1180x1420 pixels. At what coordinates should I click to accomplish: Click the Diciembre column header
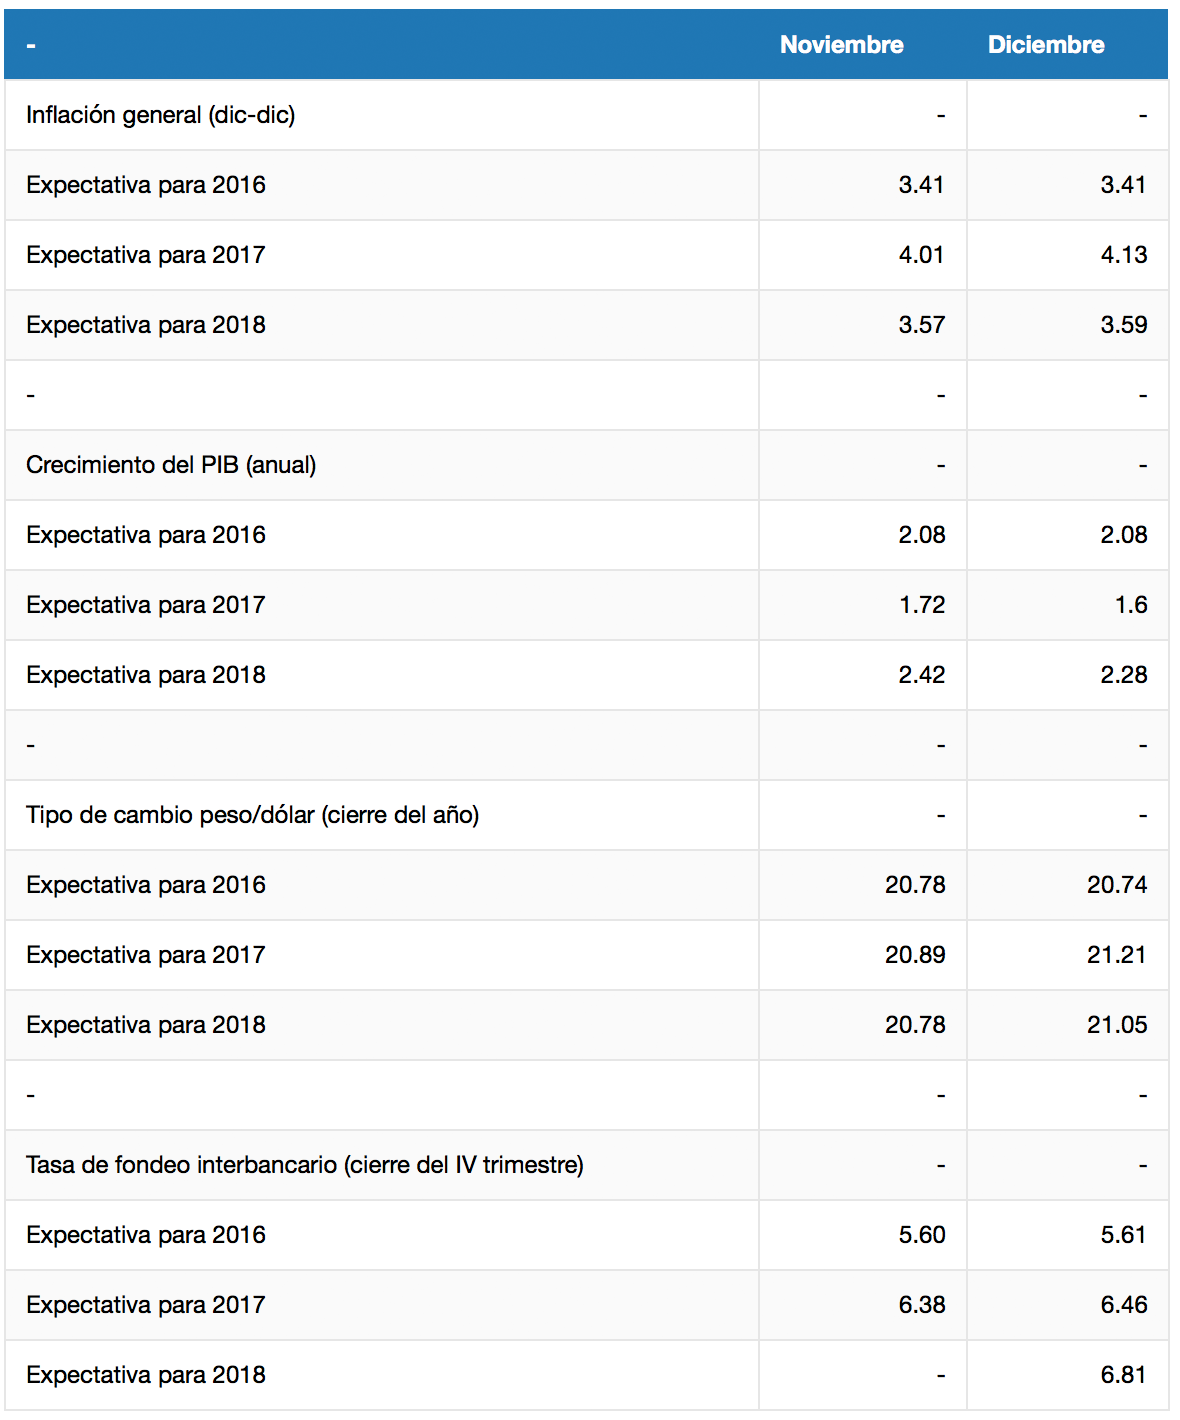[x=1046, y=45]
